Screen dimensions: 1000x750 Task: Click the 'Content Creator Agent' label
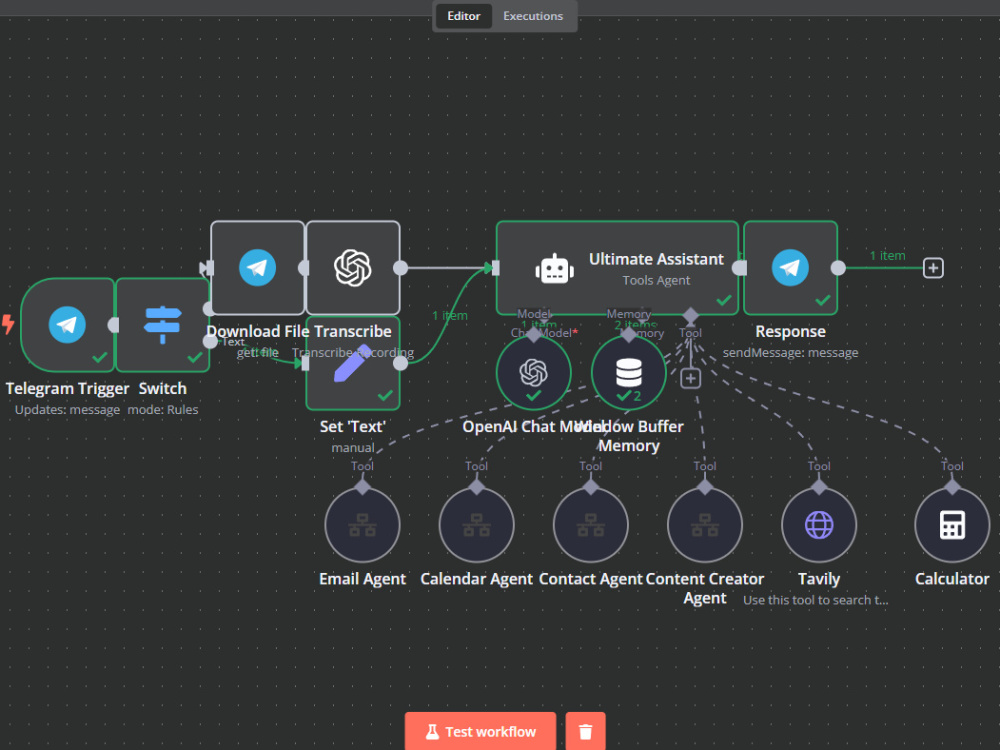[x=705, y=588]
